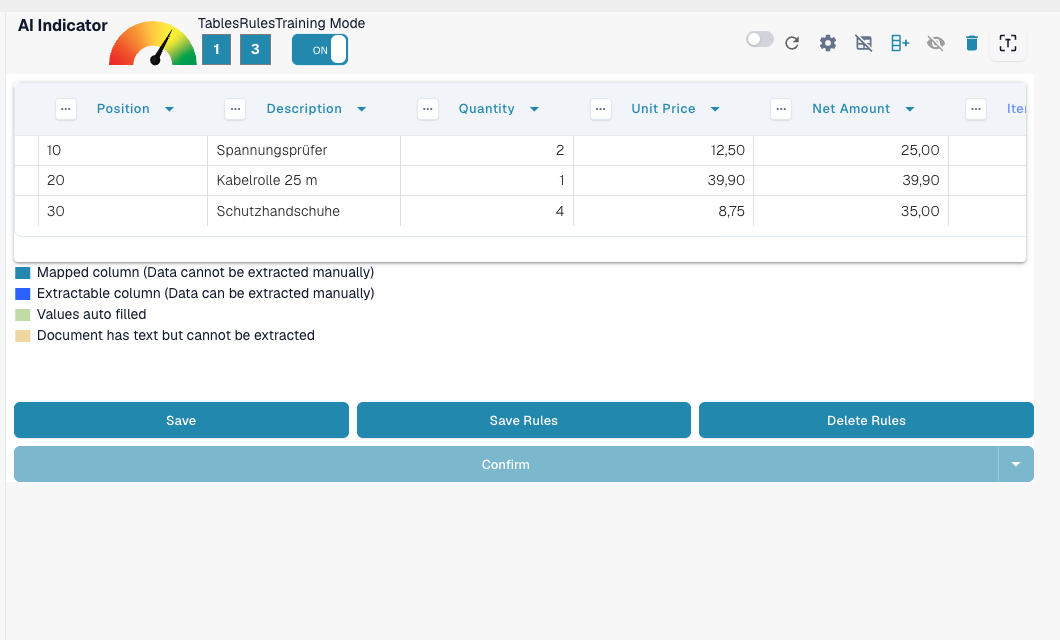Click the crossed-out table icon

point(864,43)
